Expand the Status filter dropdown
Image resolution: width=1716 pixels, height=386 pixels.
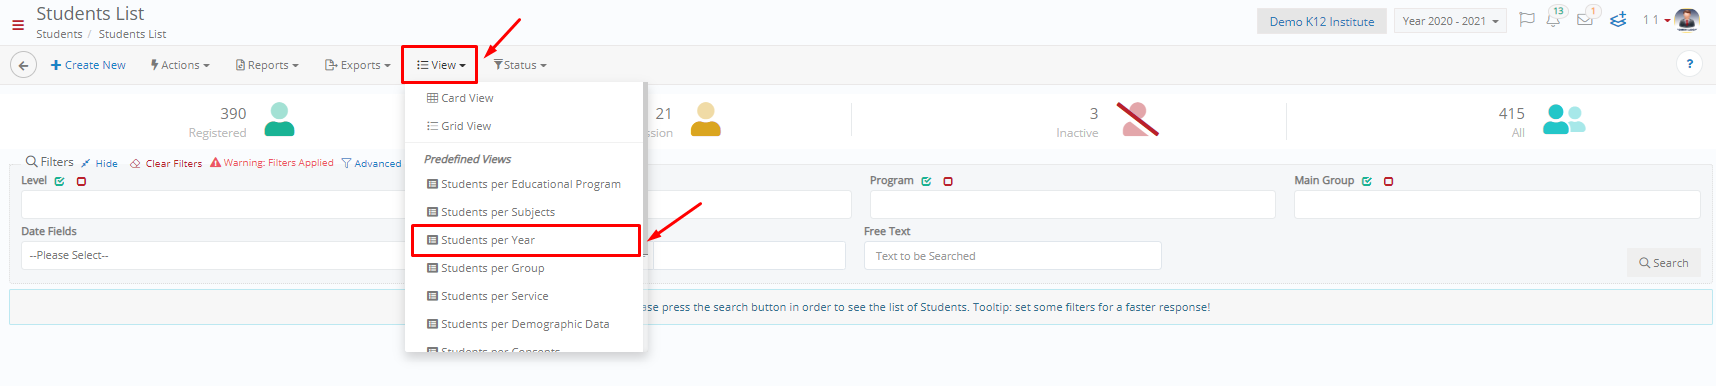click(x=520, y=65)
